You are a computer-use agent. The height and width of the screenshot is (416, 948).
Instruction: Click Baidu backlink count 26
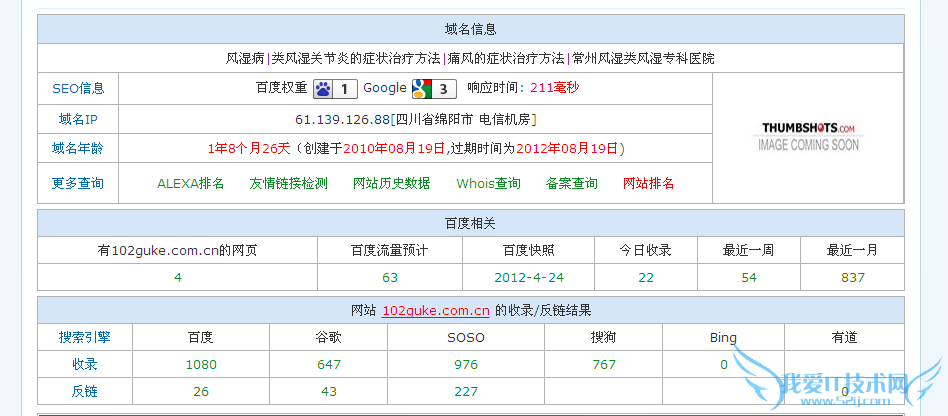pyautogui.click(x=201, y=392)
